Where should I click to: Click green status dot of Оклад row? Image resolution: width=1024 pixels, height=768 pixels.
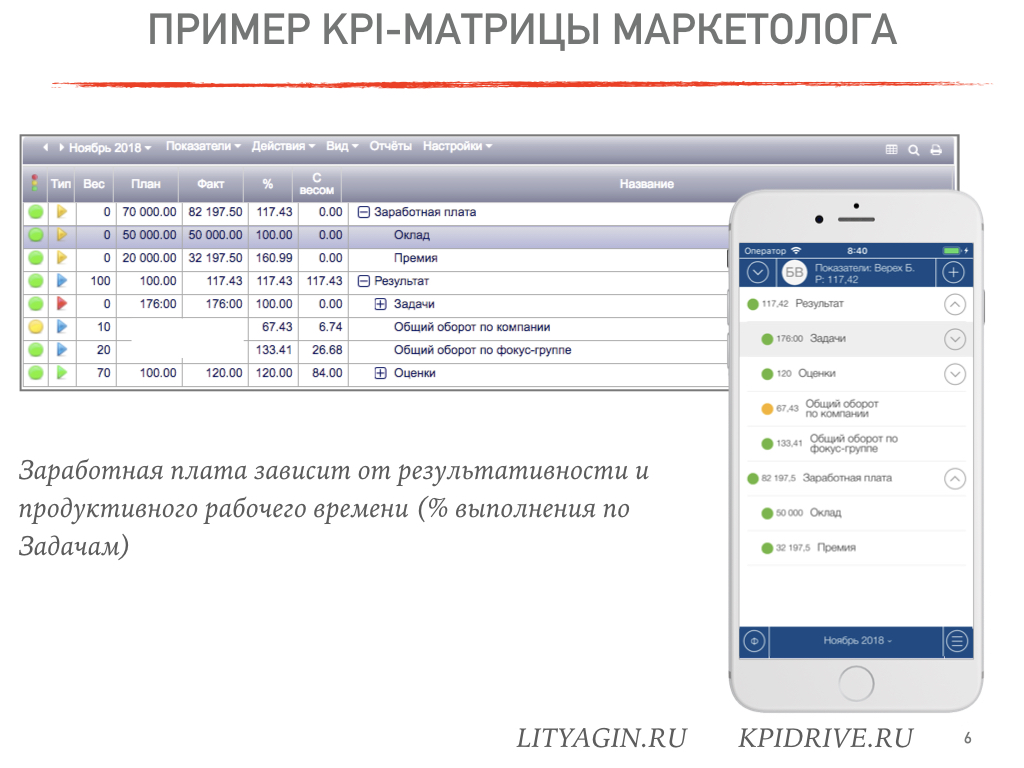coord(36,234)
